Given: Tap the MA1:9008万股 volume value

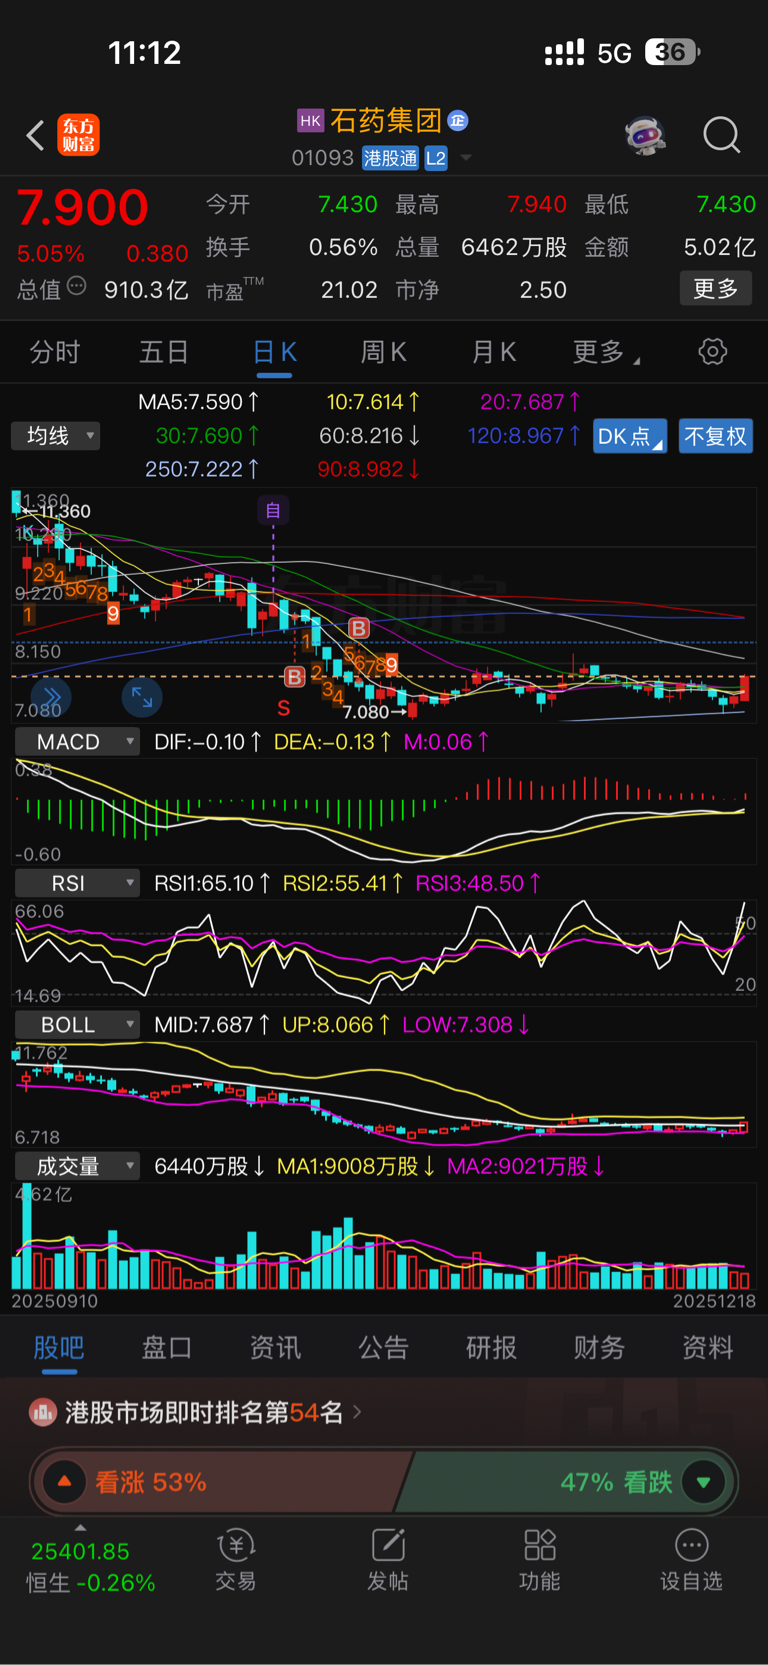Looking at the screenshot, I should [x=356, y=1166].
